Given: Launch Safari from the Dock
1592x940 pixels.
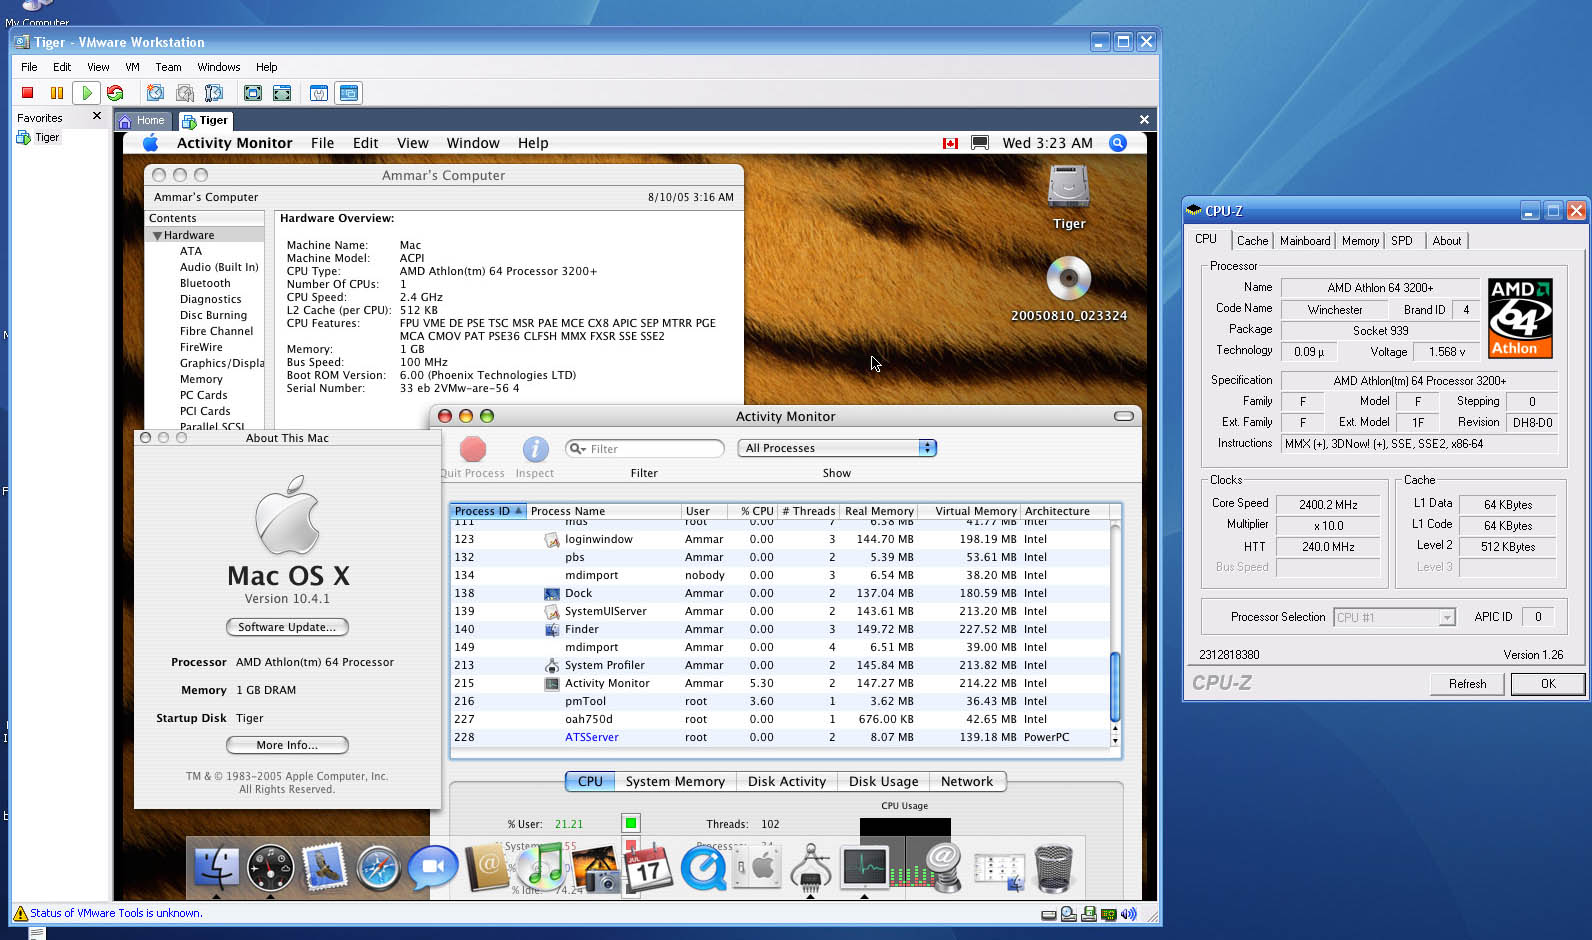Looking at the screenshot, I should (x=378, y=868).
